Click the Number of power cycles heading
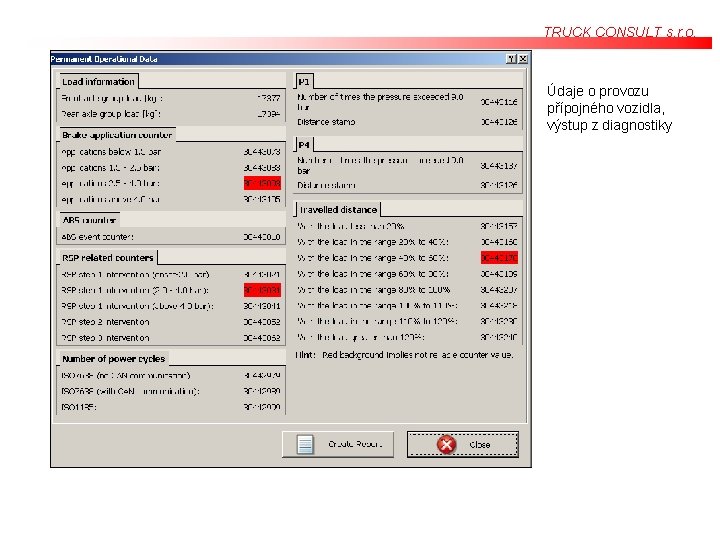This screenshot has width=720, height=540. [114, 359]
